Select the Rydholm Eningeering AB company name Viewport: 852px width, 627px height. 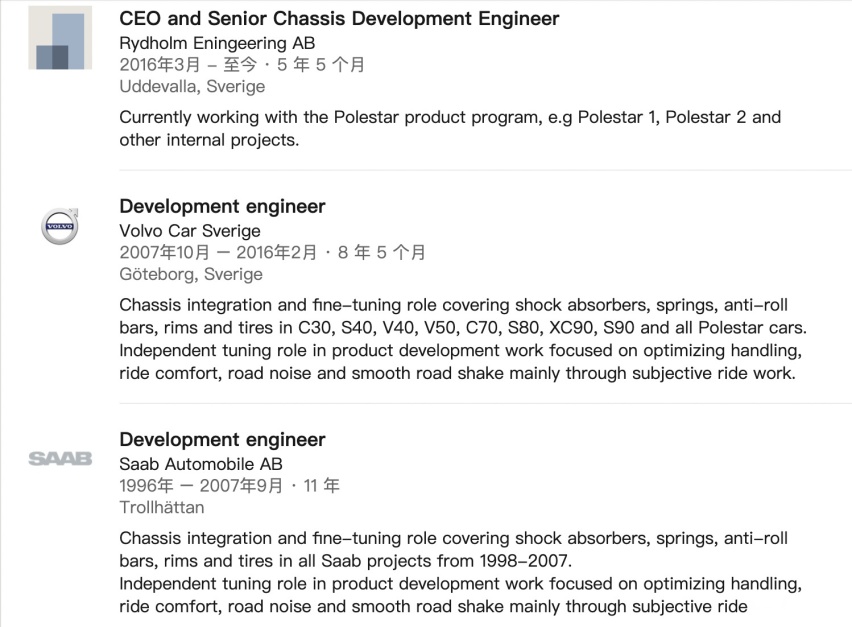coord(217,43)
